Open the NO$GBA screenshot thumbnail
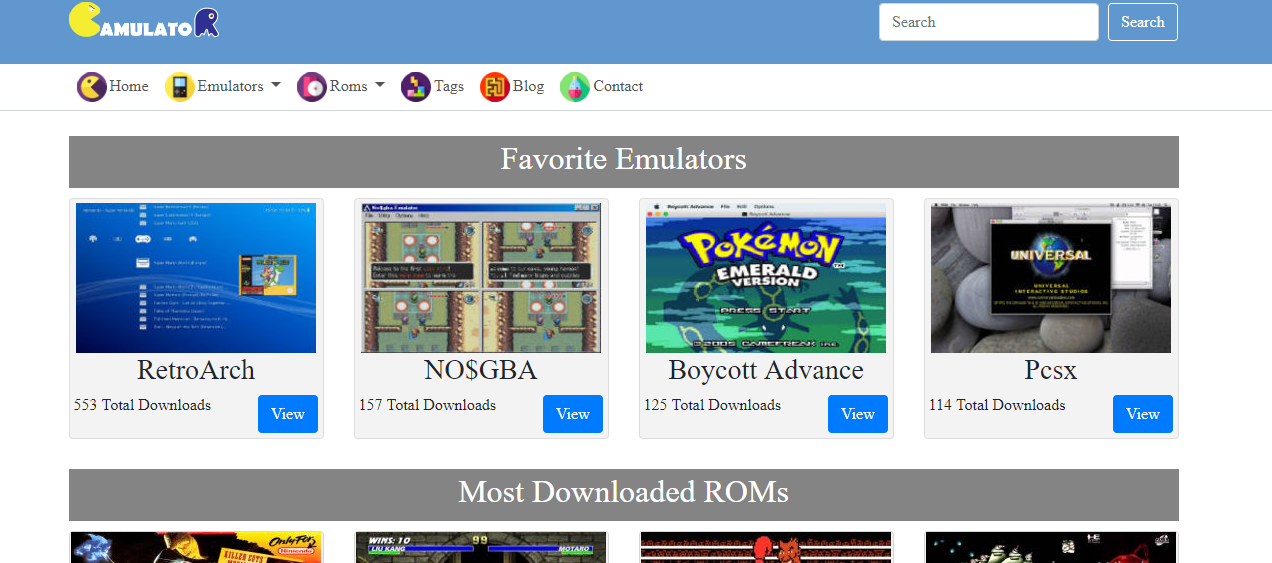 pos(481,278)
